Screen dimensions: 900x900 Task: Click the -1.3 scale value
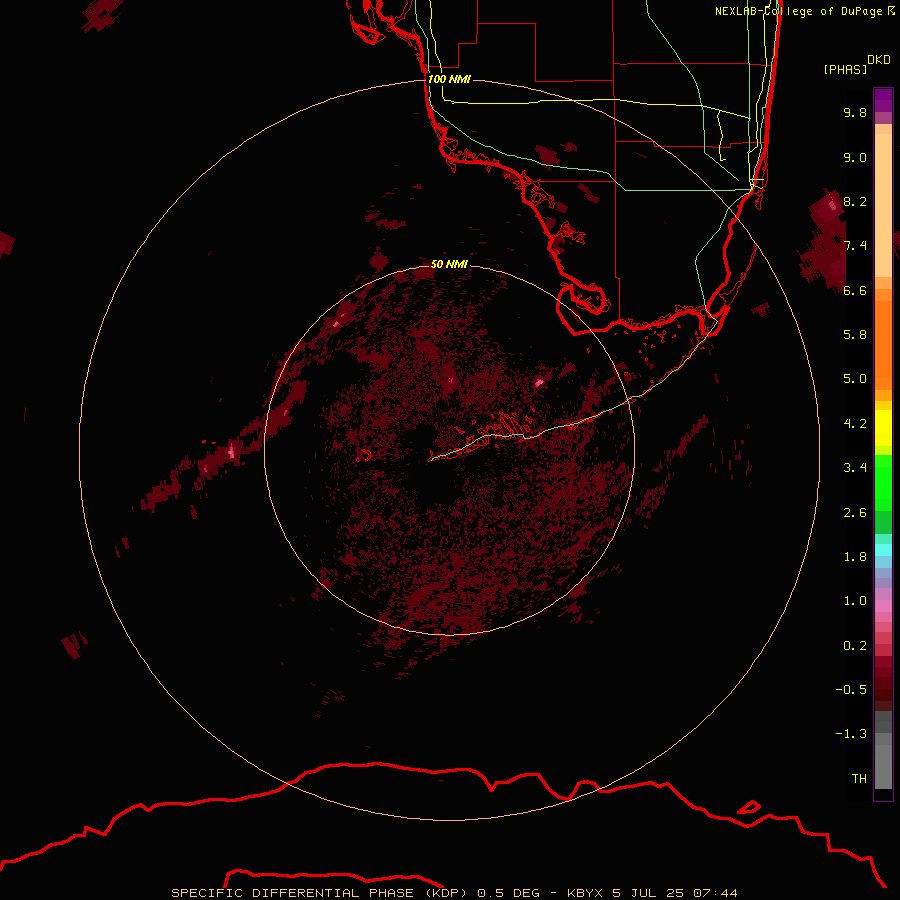coord(851,734)
